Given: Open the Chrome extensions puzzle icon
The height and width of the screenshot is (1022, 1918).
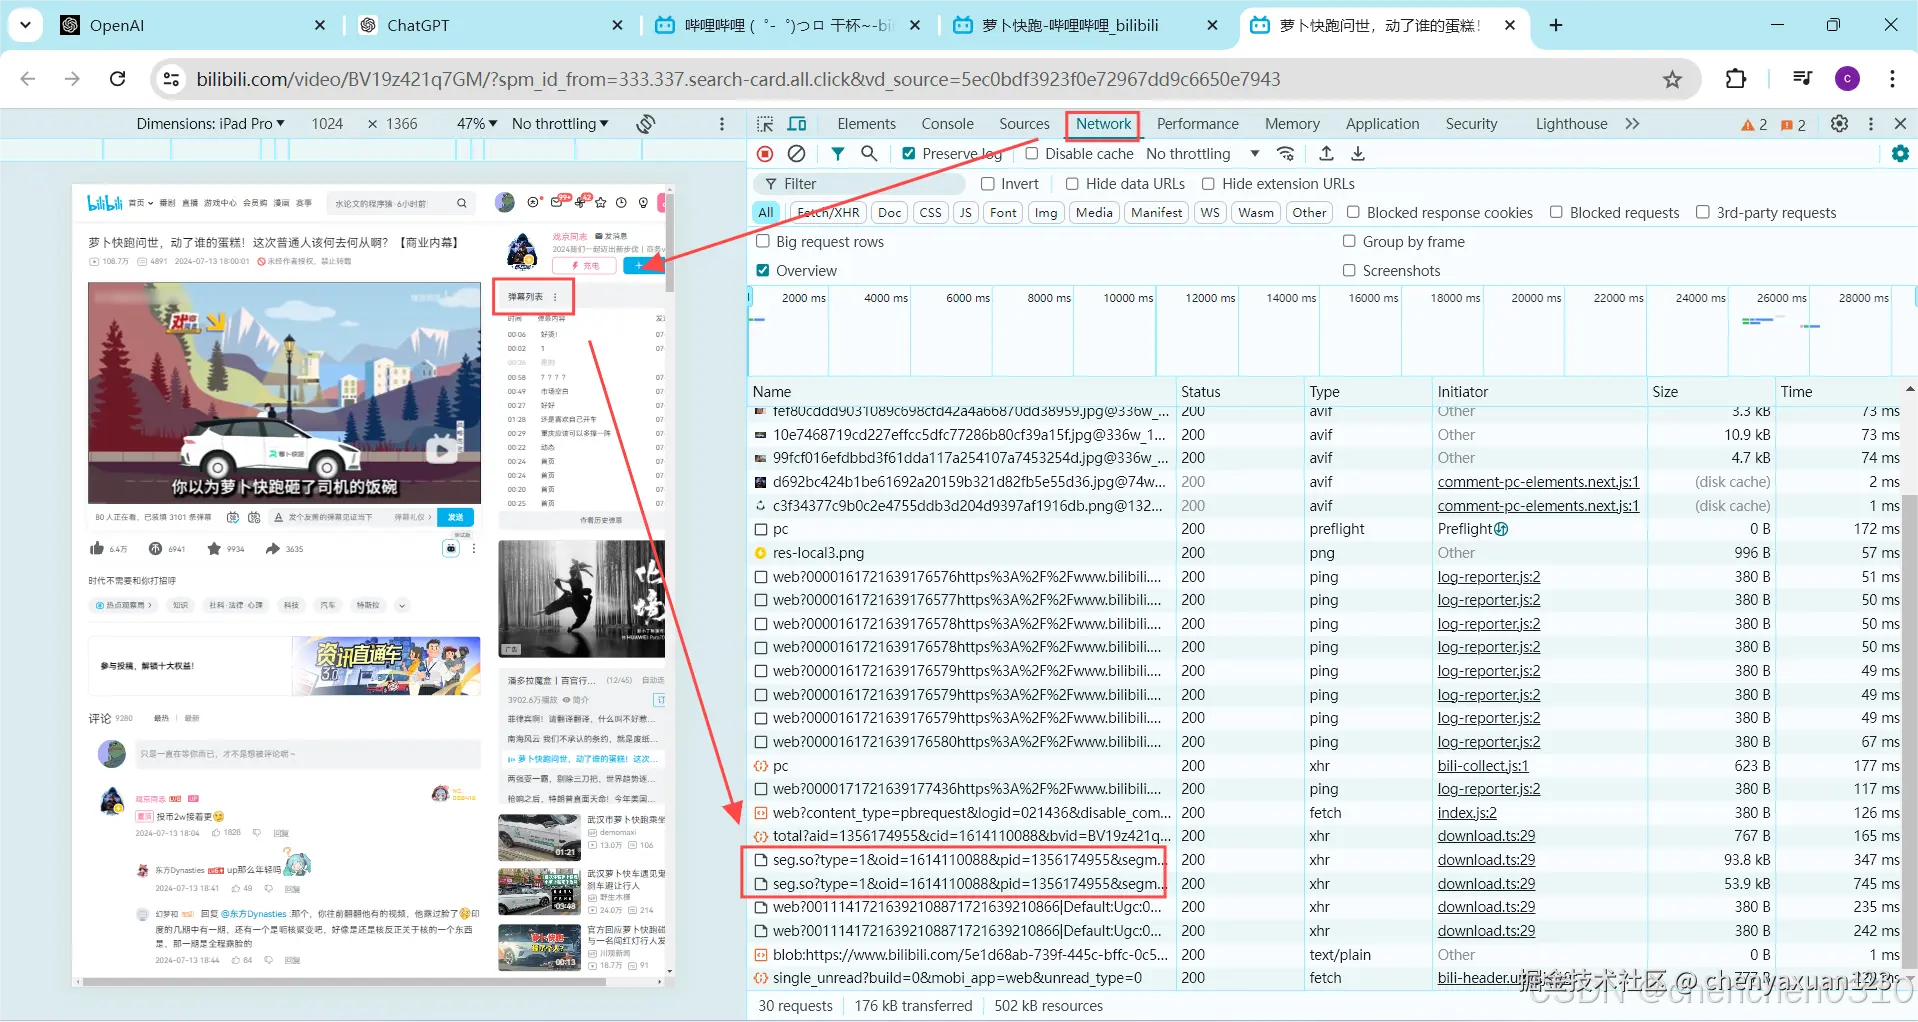Looking at the screenshot, I should point(1736,79).
